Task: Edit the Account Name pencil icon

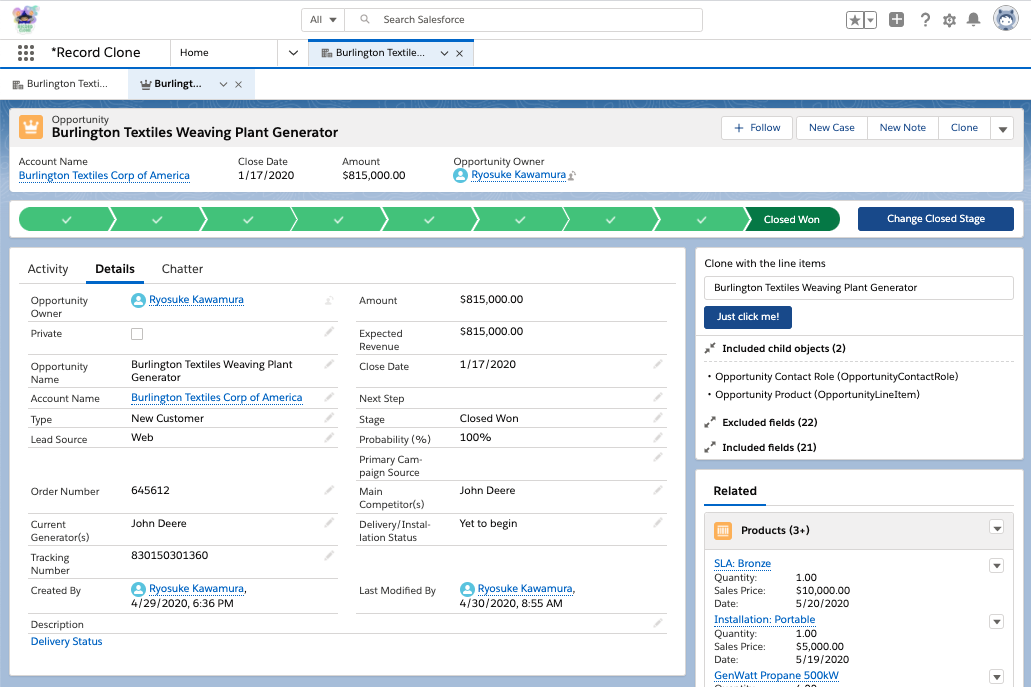Action: pyautogui.click(x=329, y=397)
